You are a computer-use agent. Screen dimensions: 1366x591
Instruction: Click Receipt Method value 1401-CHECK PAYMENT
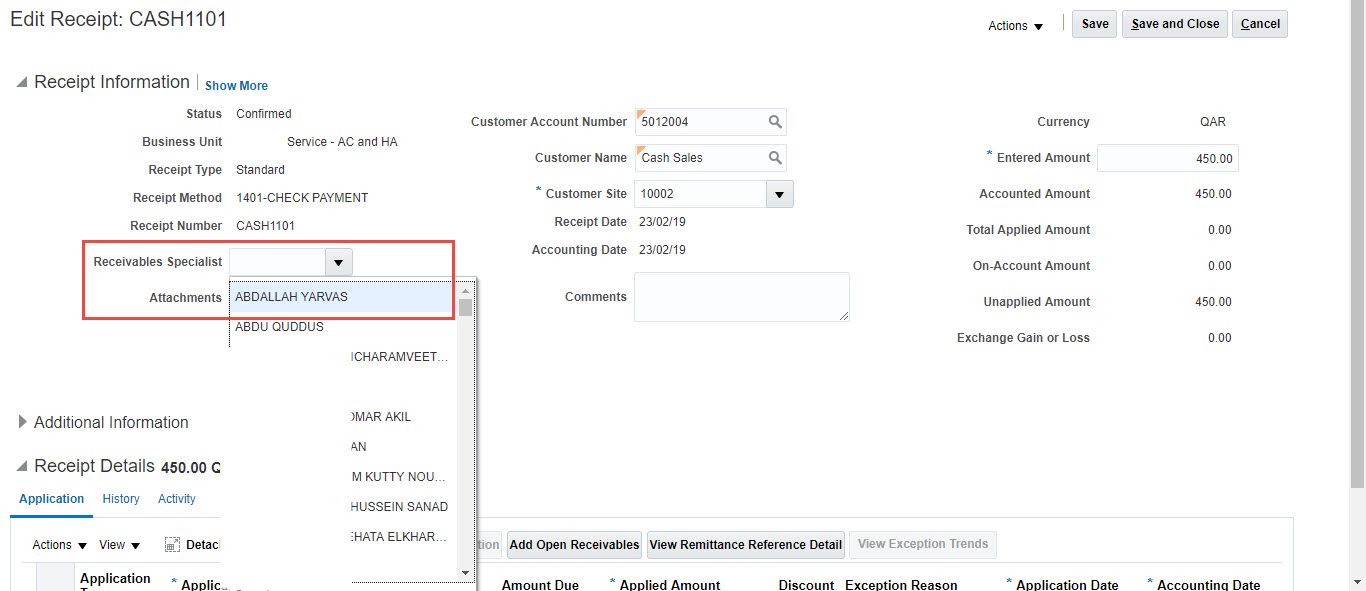pos(302,198)
